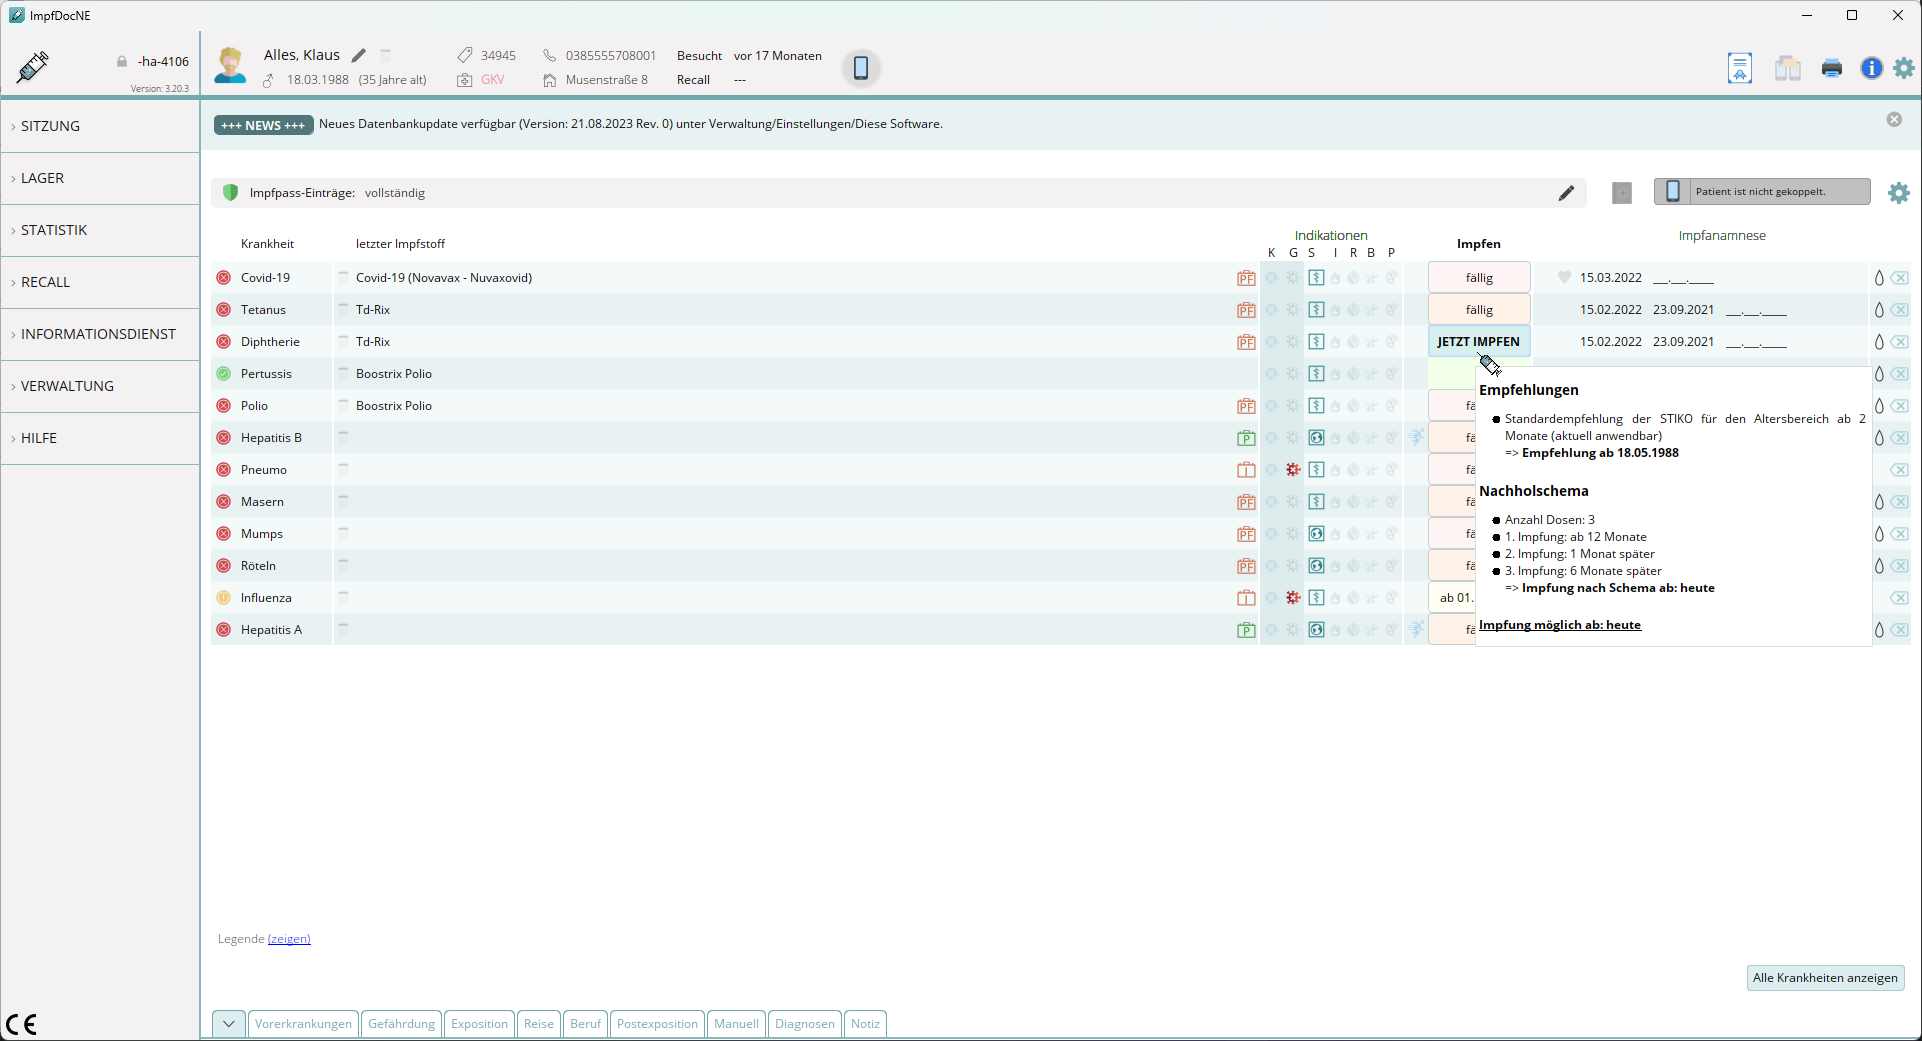The height and width of the screenshot is (1041, 1922).
Task: Switch to the Reise tab
Action: click(x=538, y=1024)
